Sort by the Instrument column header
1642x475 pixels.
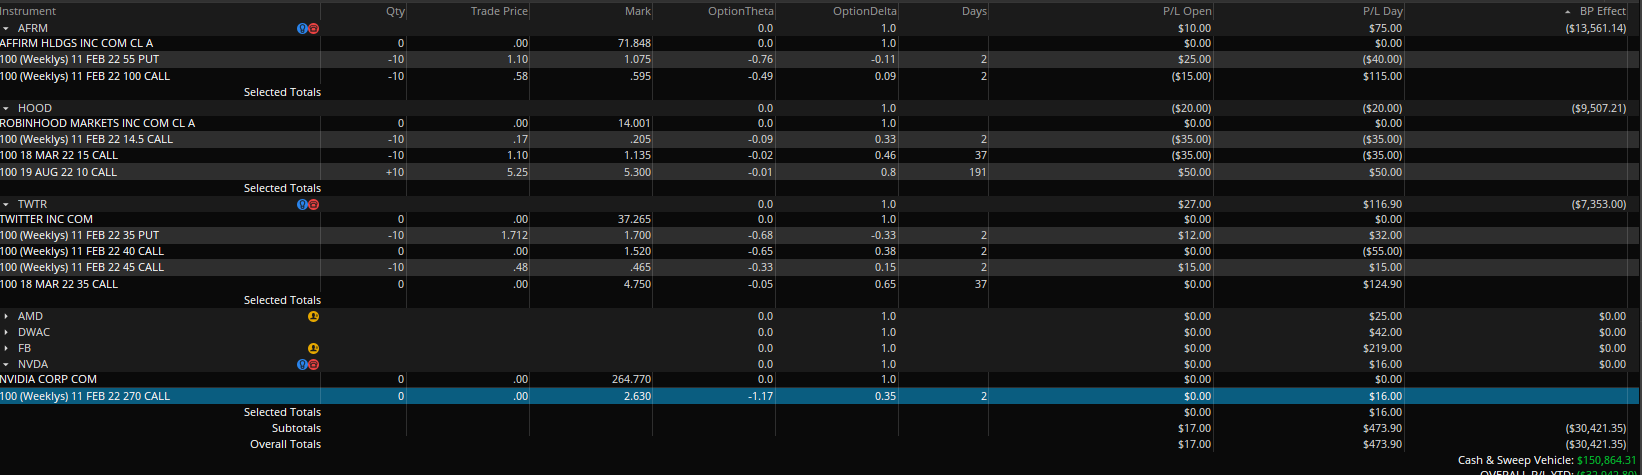point(28,11)
